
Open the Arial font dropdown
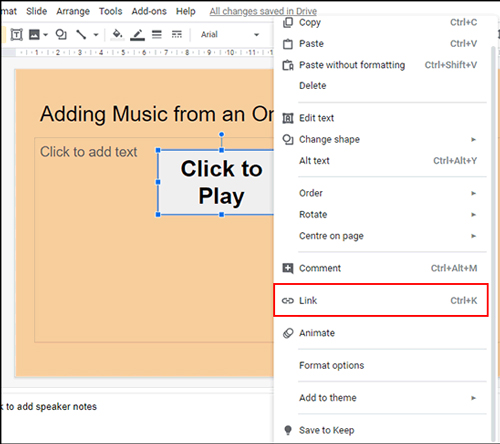tap(229, 34)
